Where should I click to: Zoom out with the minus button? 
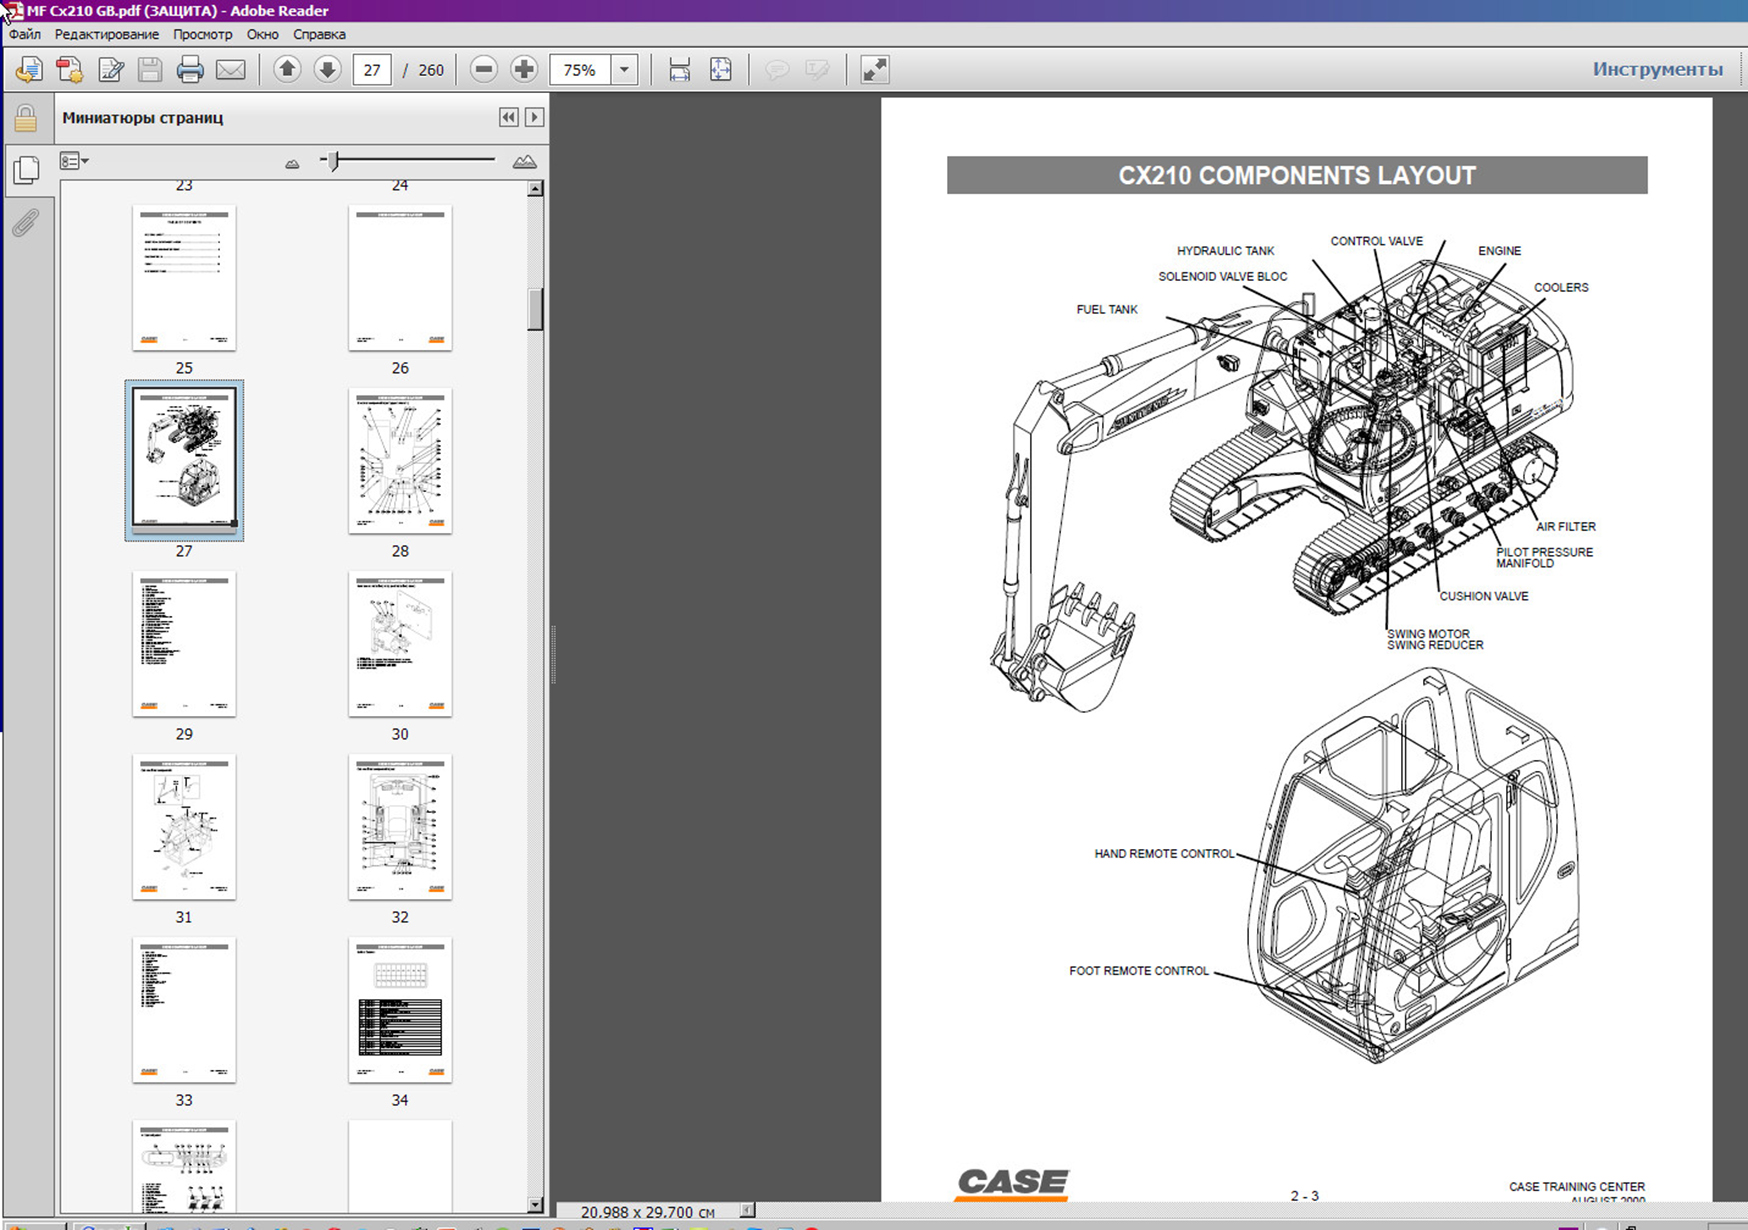coord(484,70)
